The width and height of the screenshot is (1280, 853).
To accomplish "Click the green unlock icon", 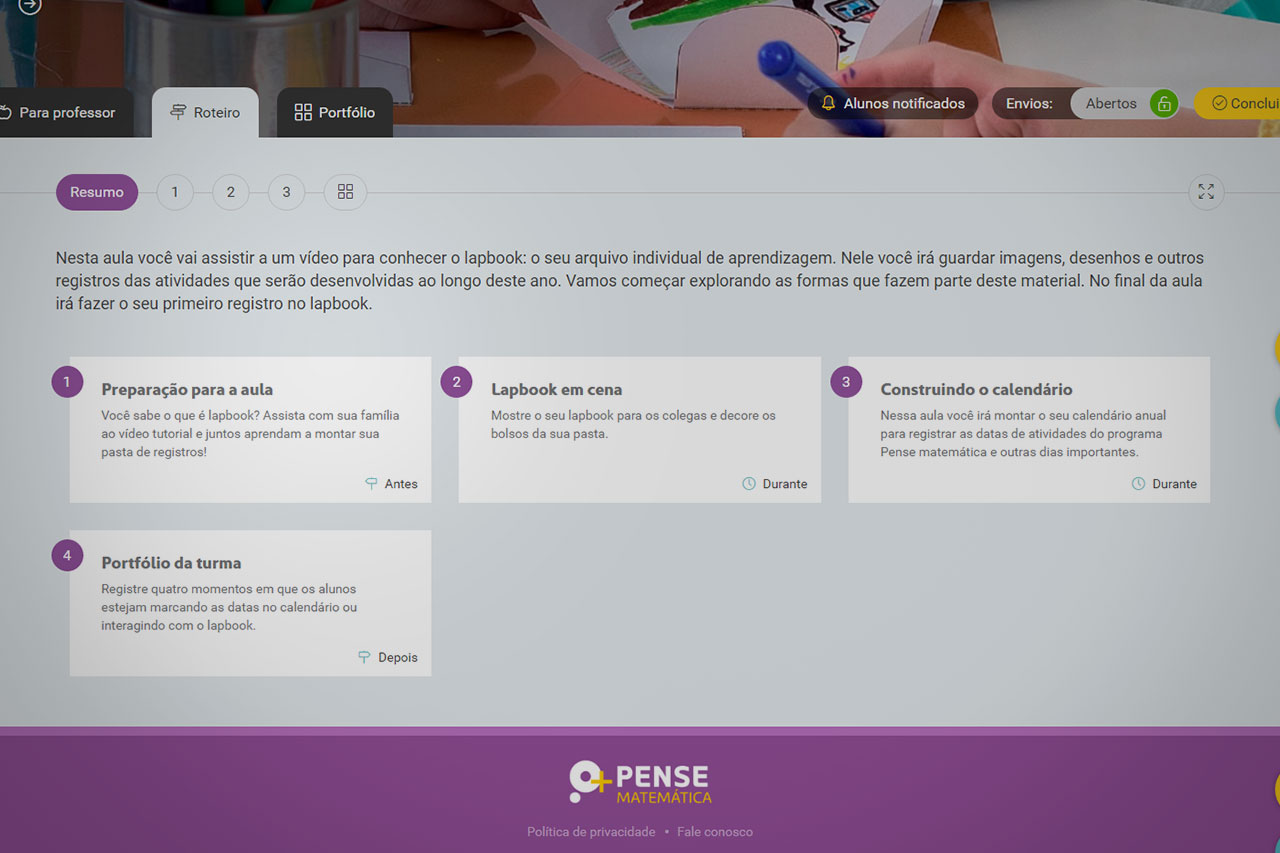I will [x=1163, y=103].
